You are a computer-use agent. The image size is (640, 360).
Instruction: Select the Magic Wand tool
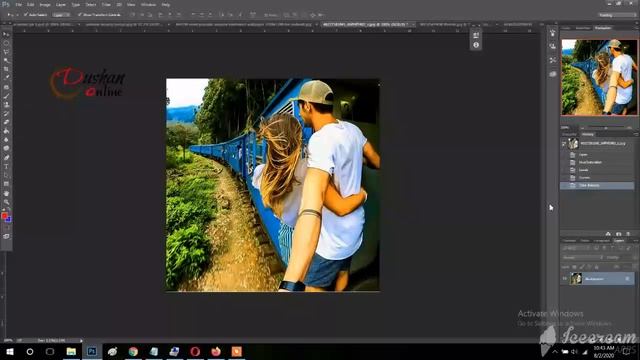point(6,60)
